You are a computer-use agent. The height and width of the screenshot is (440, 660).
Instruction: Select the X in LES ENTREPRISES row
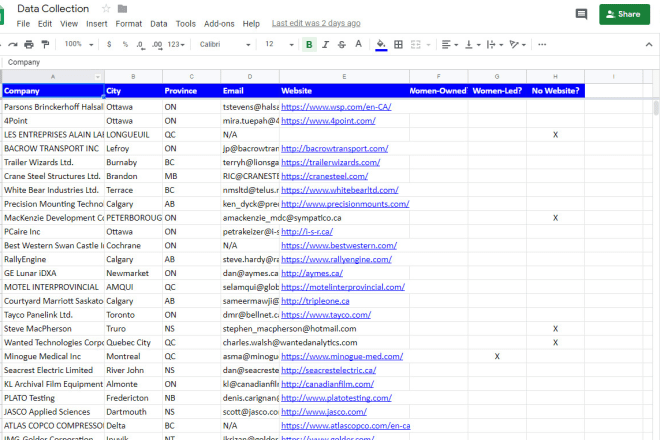pyautogui.click(x=555, y=135)
